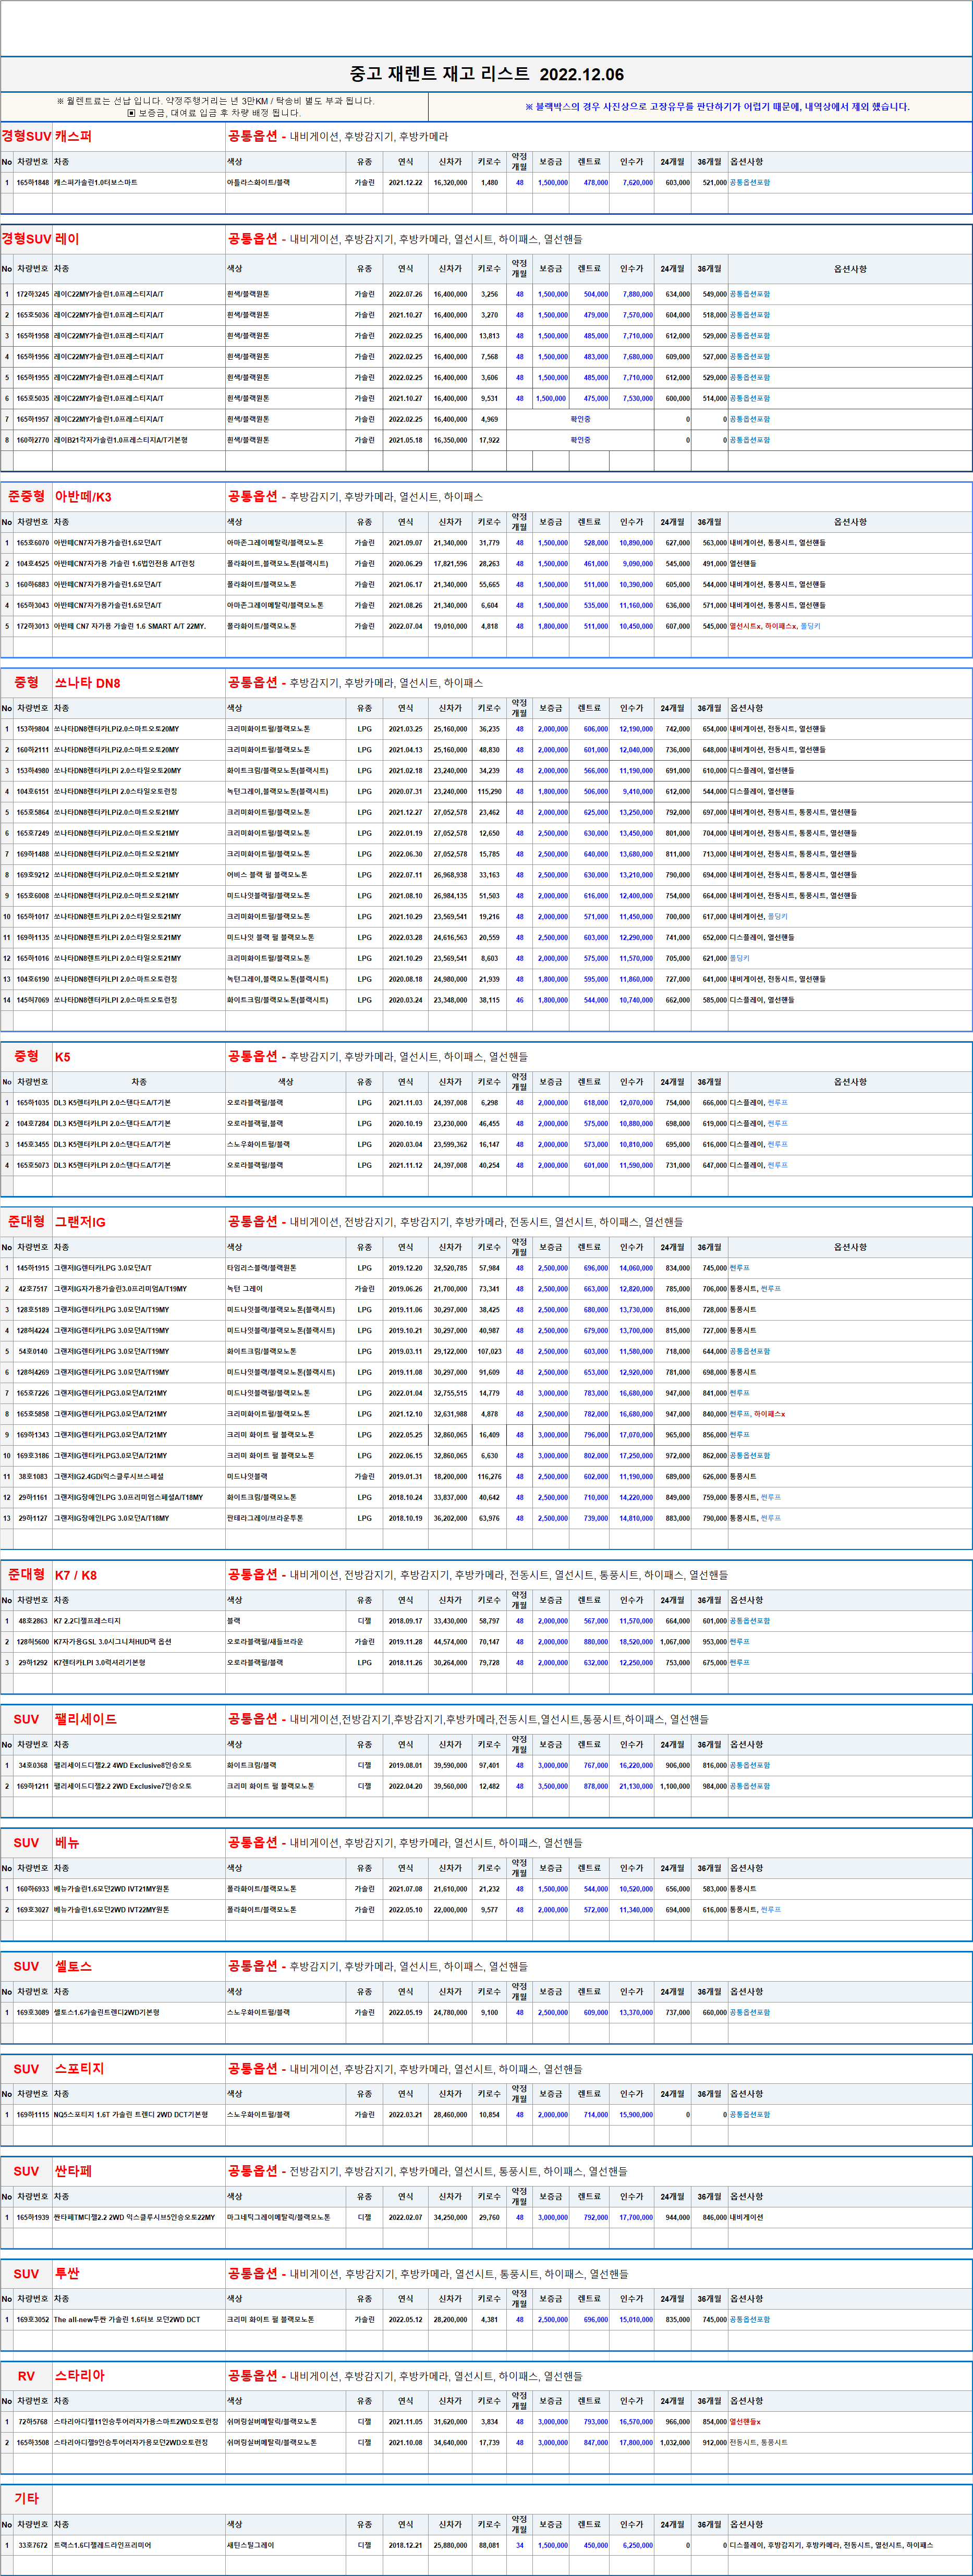Click the '팰리세이드' section heading

point(86,1719)
